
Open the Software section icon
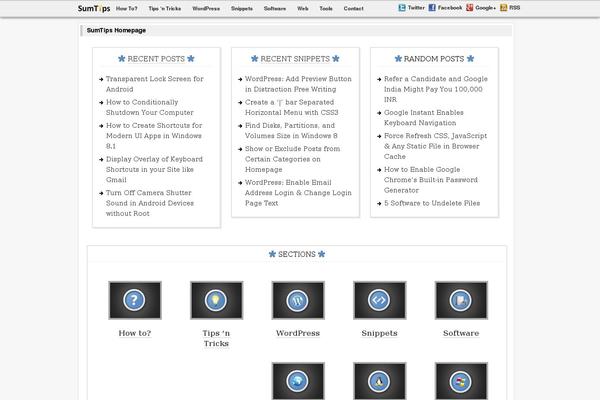point(461,300)
